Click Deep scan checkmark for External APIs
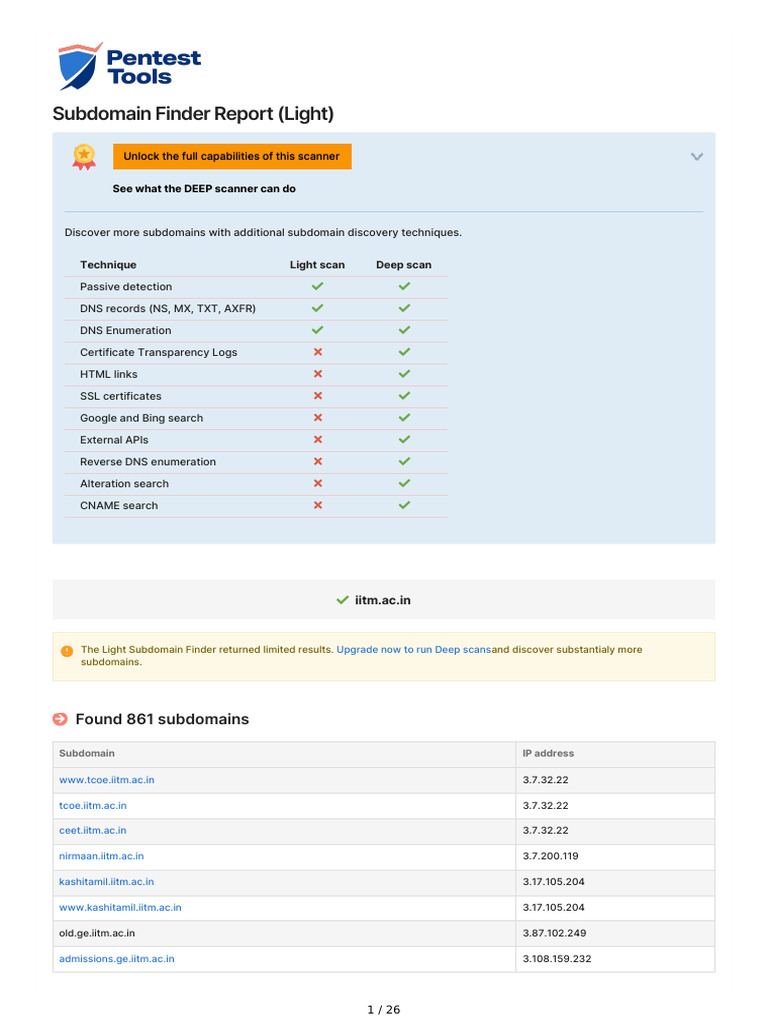The height and width of the screenshot is (1024, 768). click(x=404, y=440)
